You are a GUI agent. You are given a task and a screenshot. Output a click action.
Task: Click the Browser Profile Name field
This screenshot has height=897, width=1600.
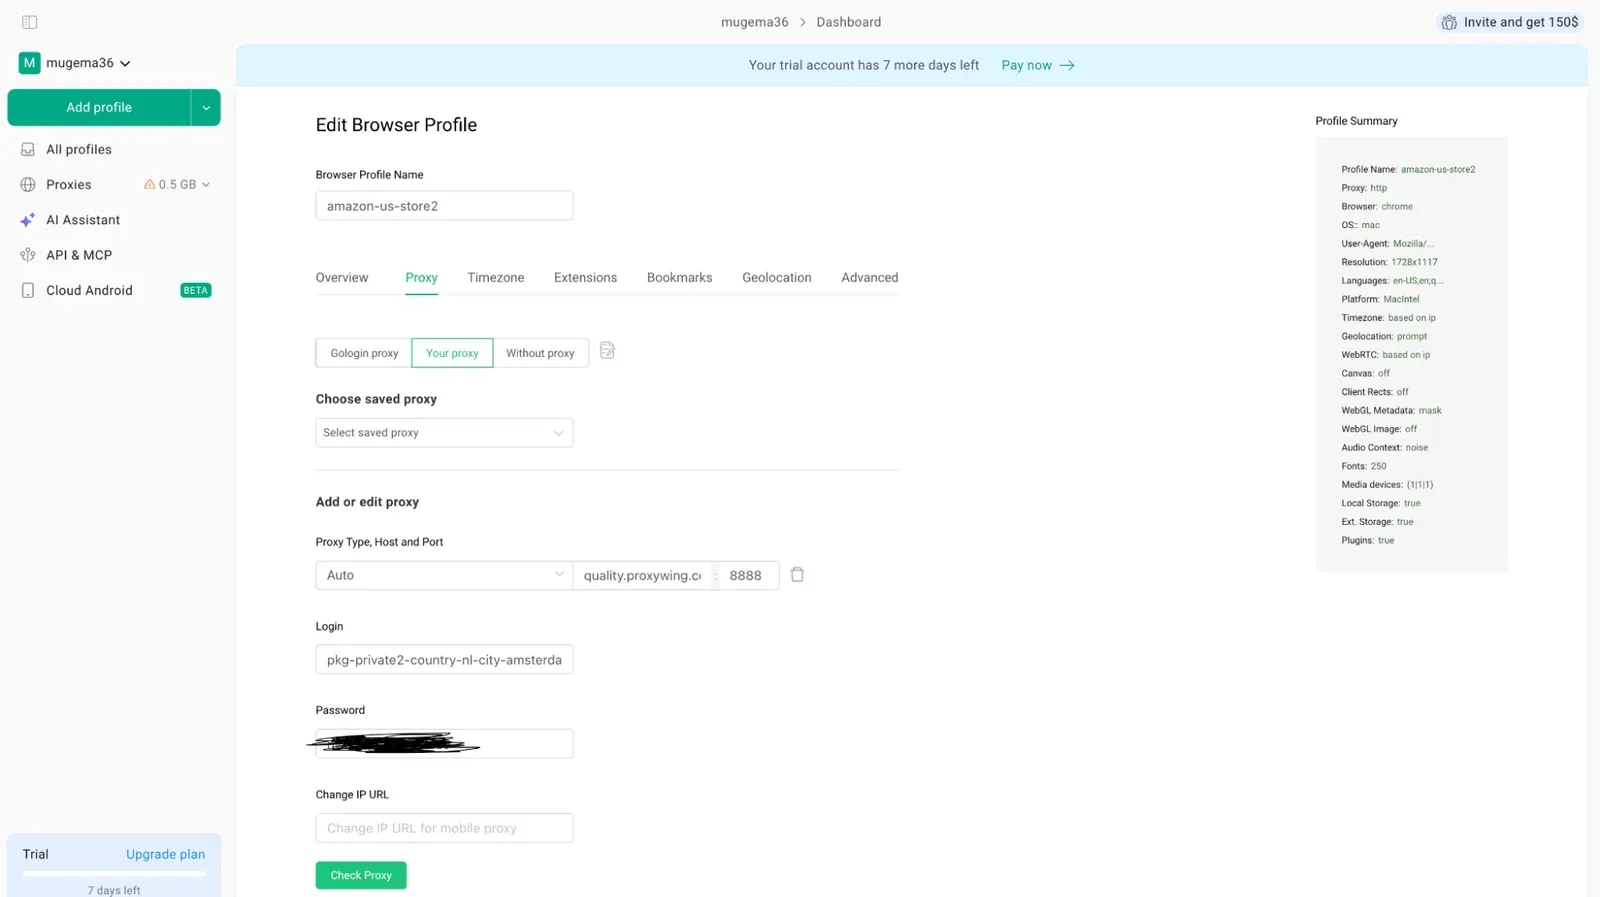444,206
